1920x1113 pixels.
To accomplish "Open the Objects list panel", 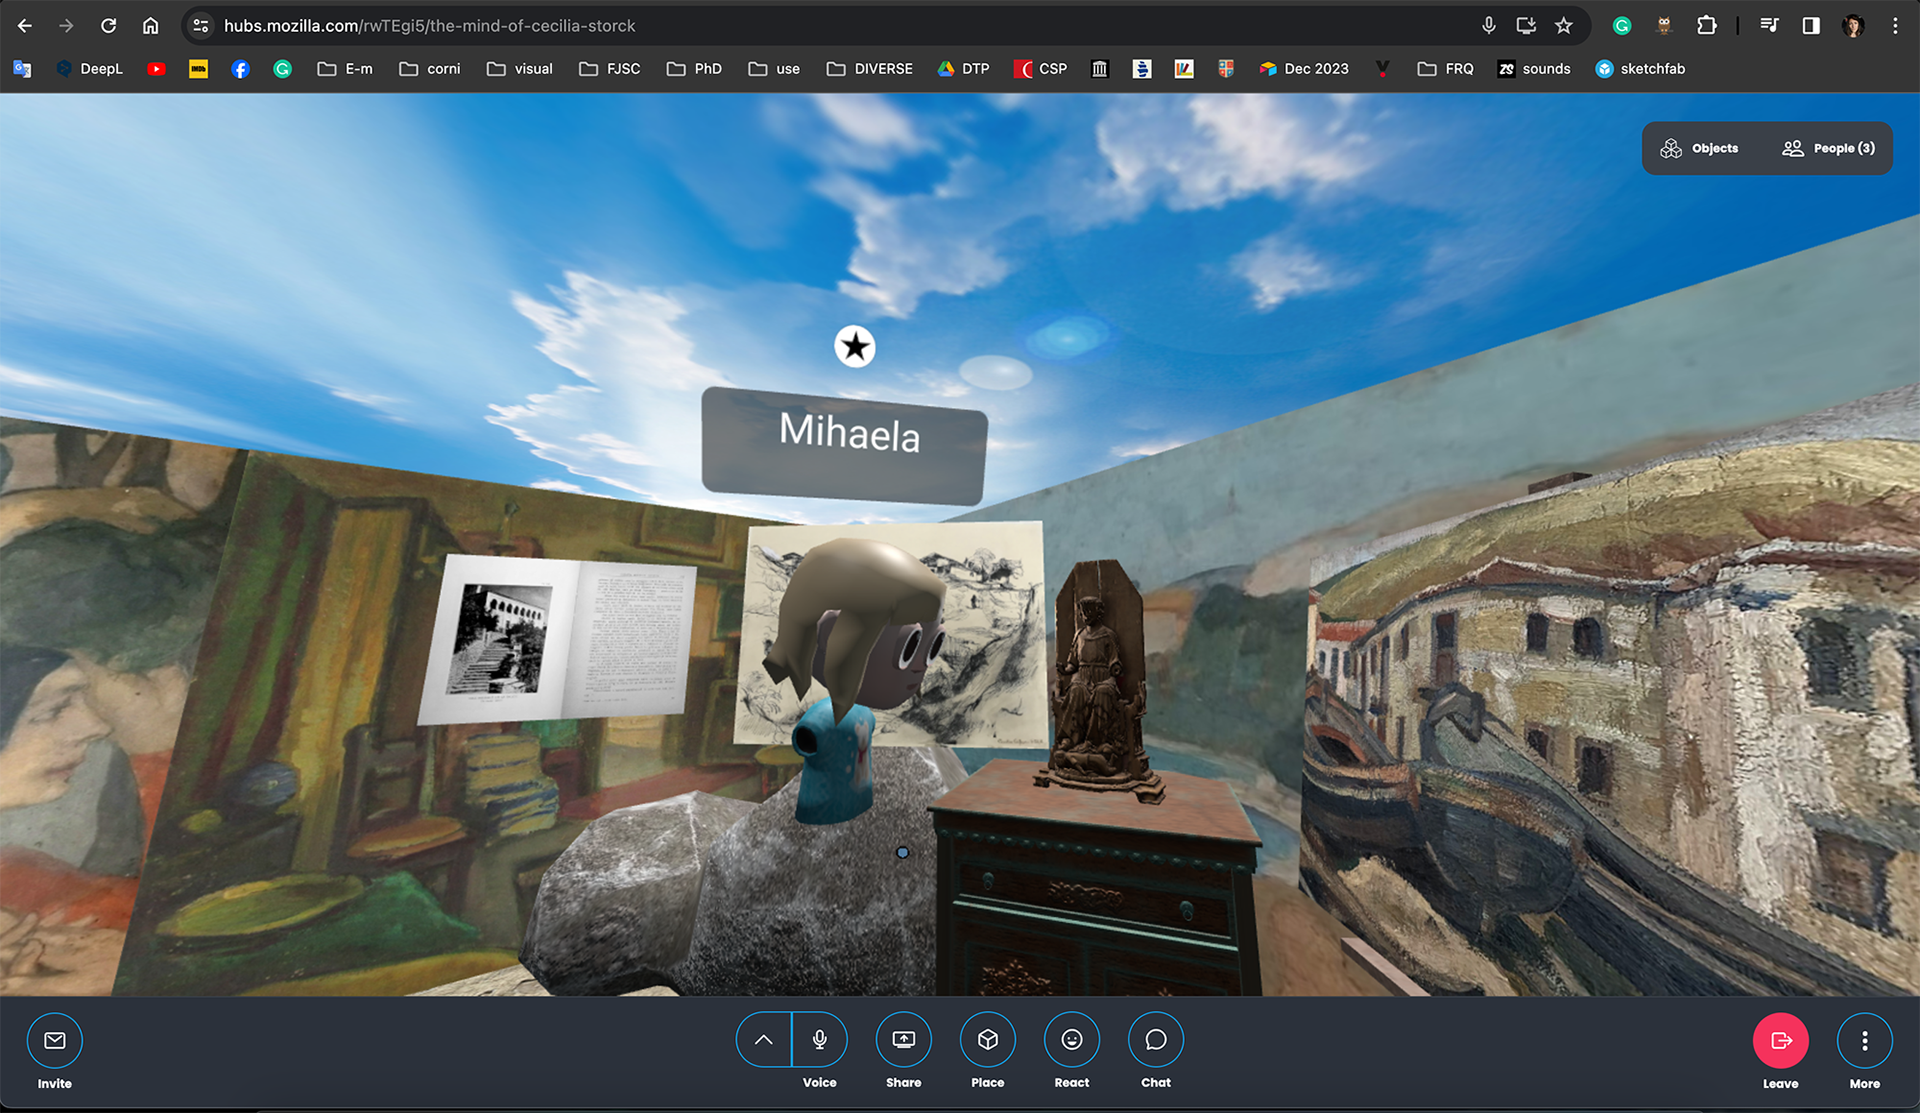I will 1700,148.
